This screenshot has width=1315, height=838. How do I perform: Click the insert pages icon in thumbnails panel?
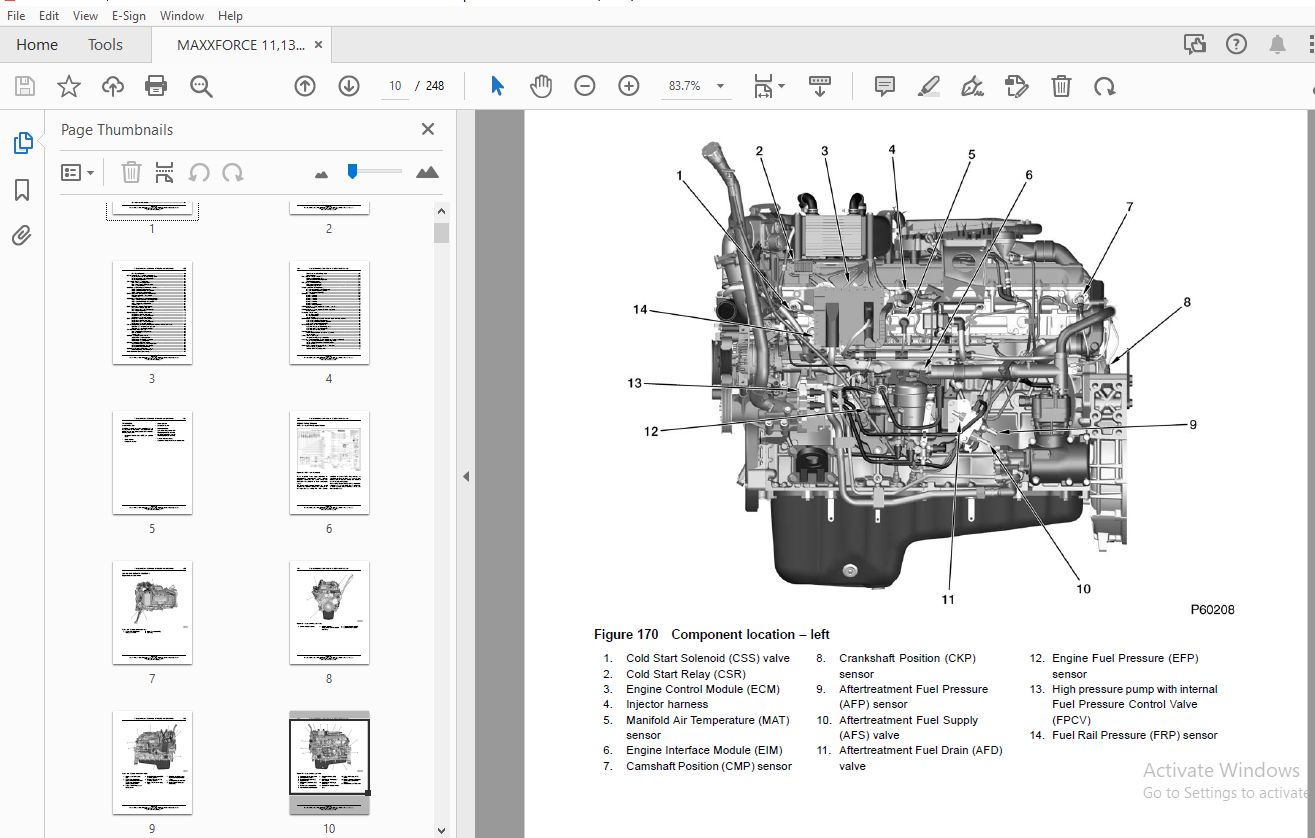click(165, 172)
